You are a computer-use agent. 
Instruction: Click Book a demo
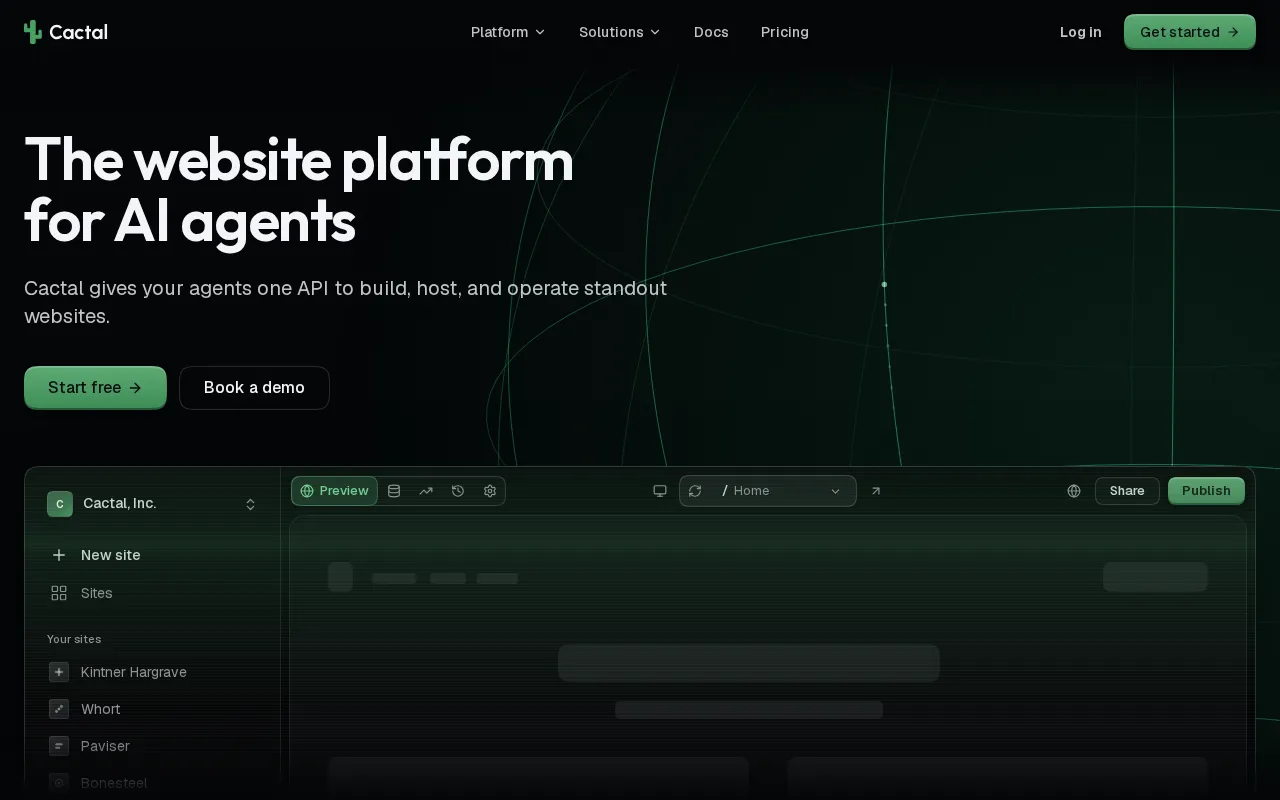(x=254, y=387)
